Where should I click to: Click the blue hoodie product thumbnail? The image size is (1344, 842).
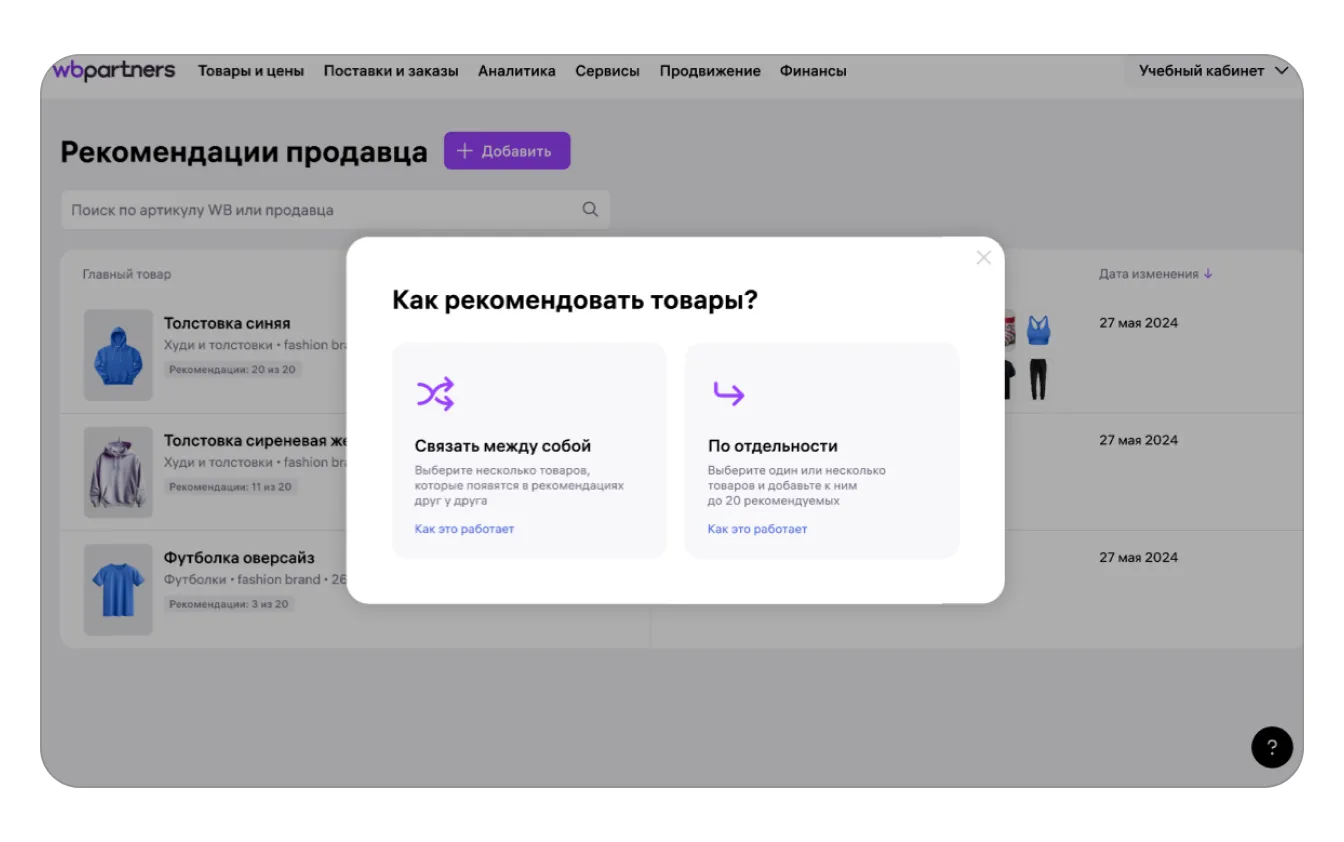point(118,355)
